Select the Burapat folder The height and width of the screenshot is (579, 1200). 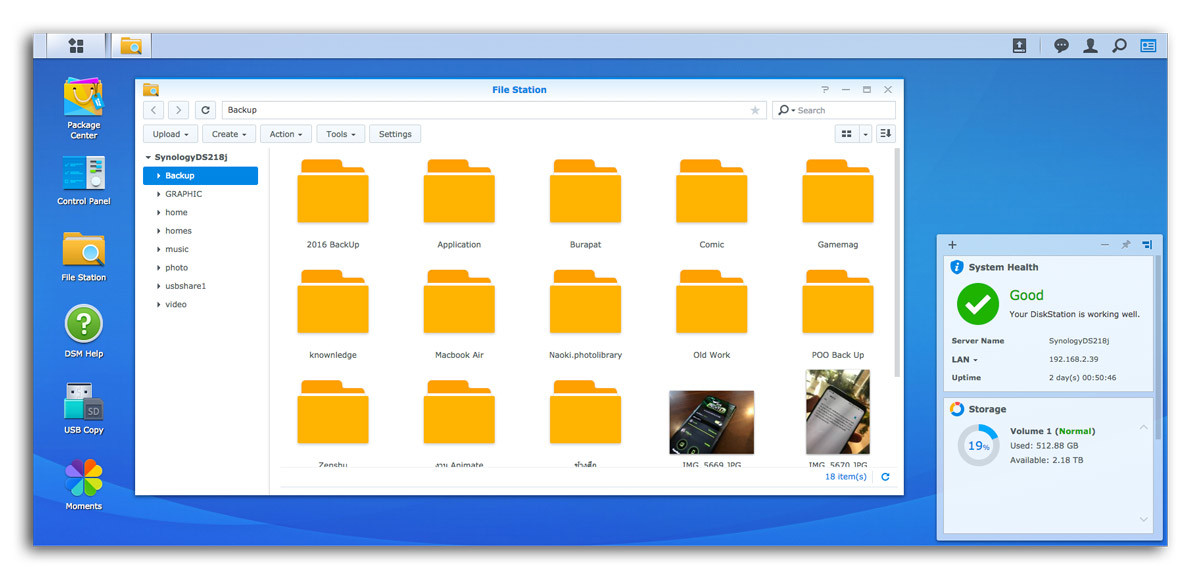point(585,203)
